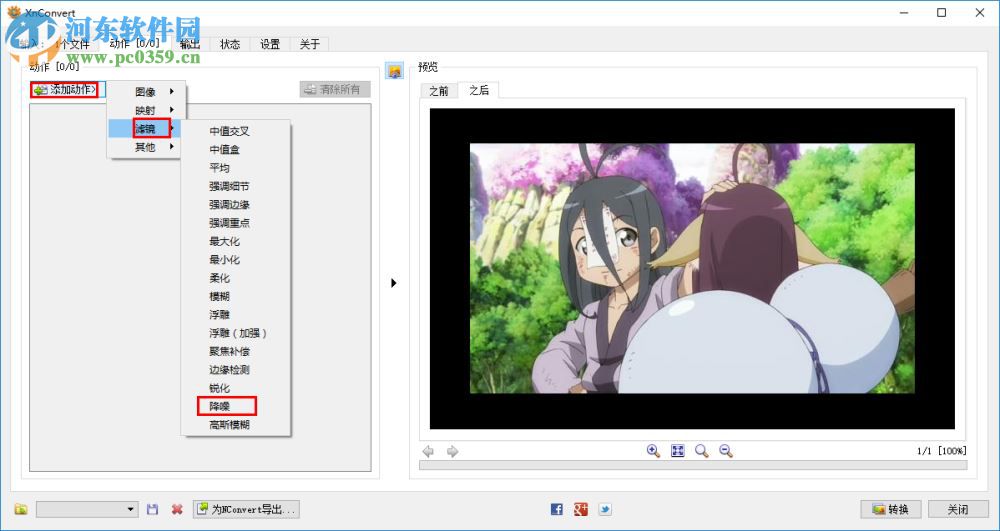Click the preview image thumbnail
Image resolution: width=1000 pixels, height=531 pixels.
[692, 268]
